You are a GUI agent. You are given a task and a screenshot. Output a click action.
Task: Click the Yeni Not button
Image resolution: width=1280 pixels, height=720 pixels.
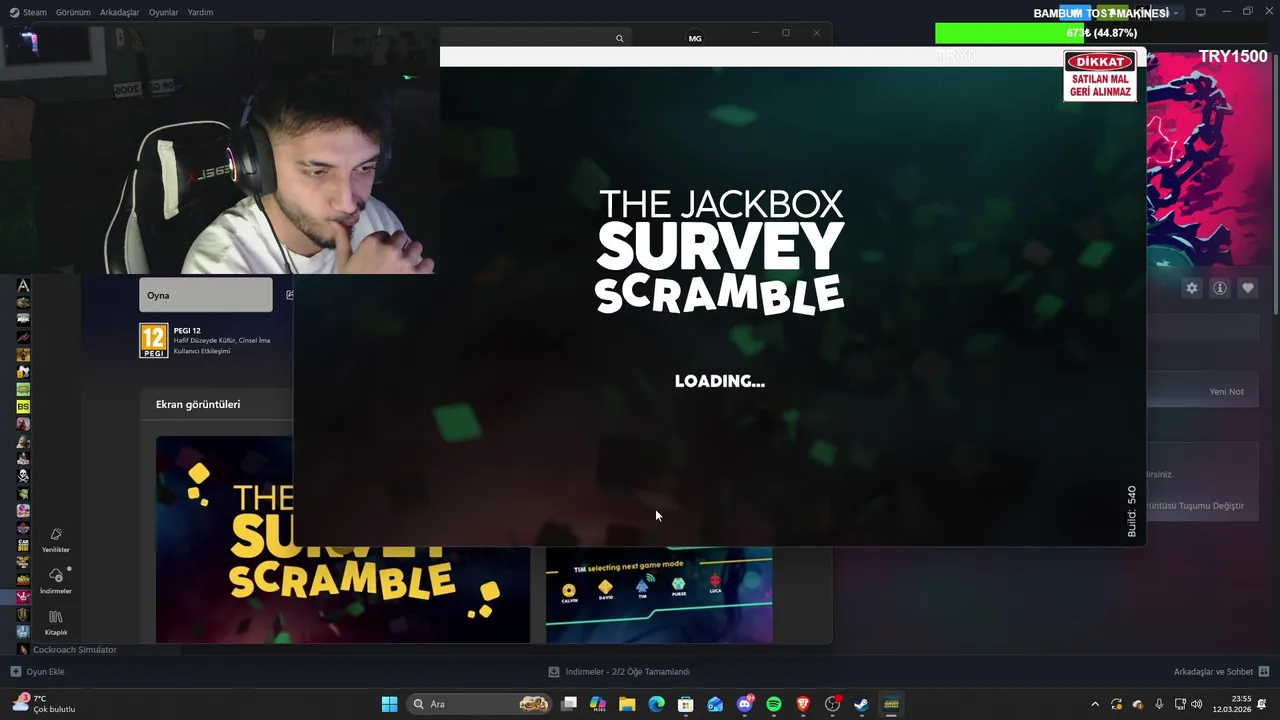tap(1226, 392)
